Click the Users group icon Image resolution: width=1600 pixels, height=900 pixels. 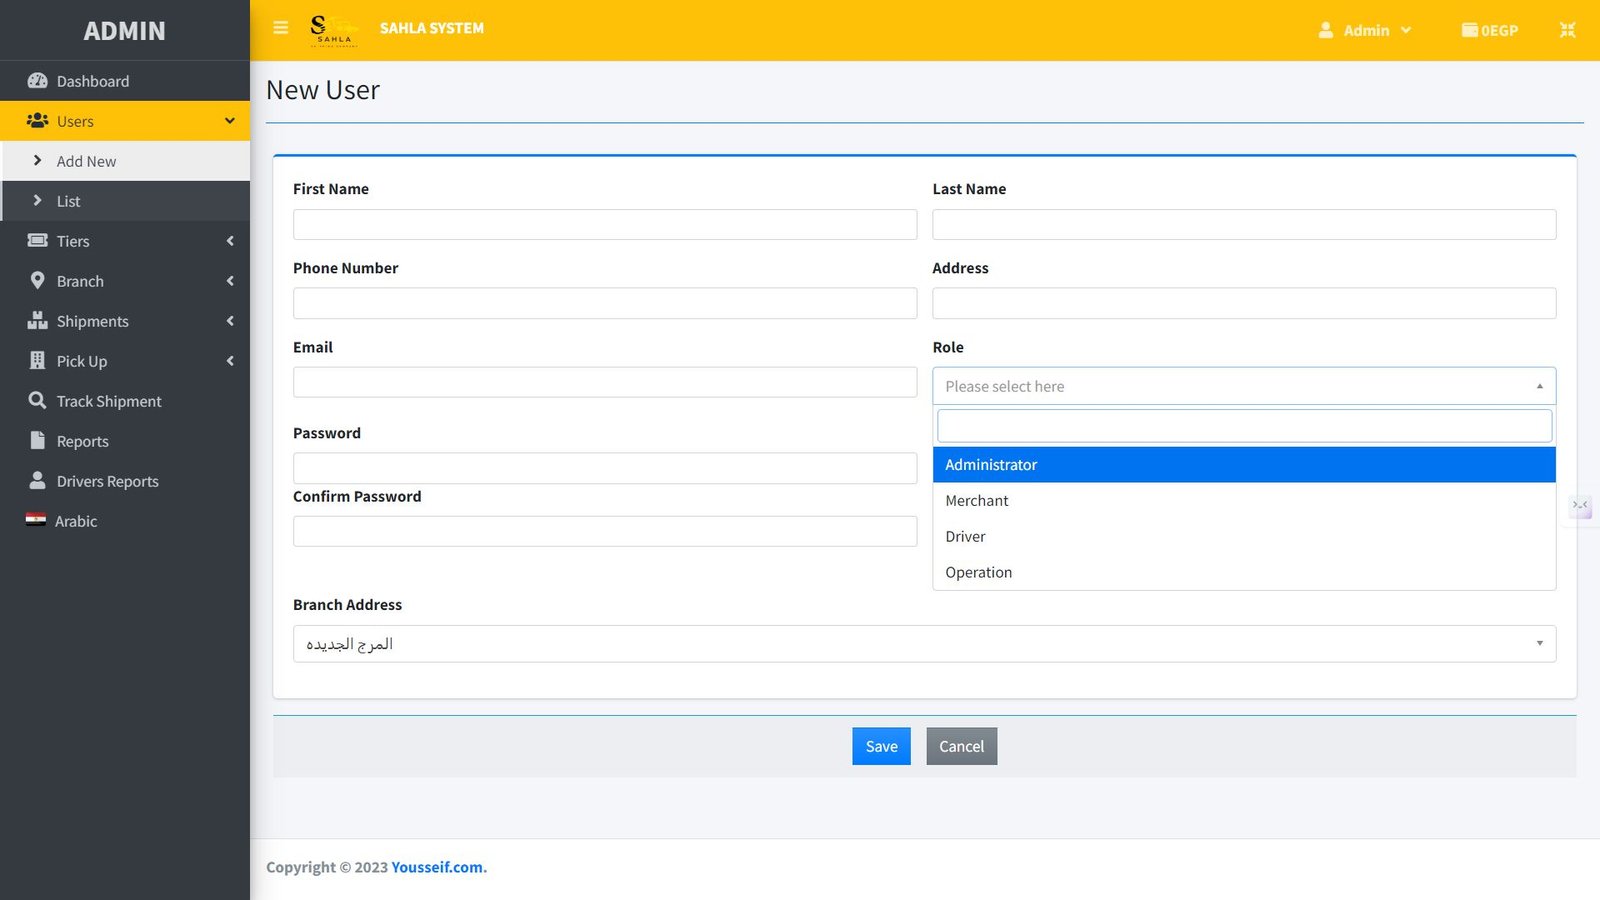(x=37, y=120)
